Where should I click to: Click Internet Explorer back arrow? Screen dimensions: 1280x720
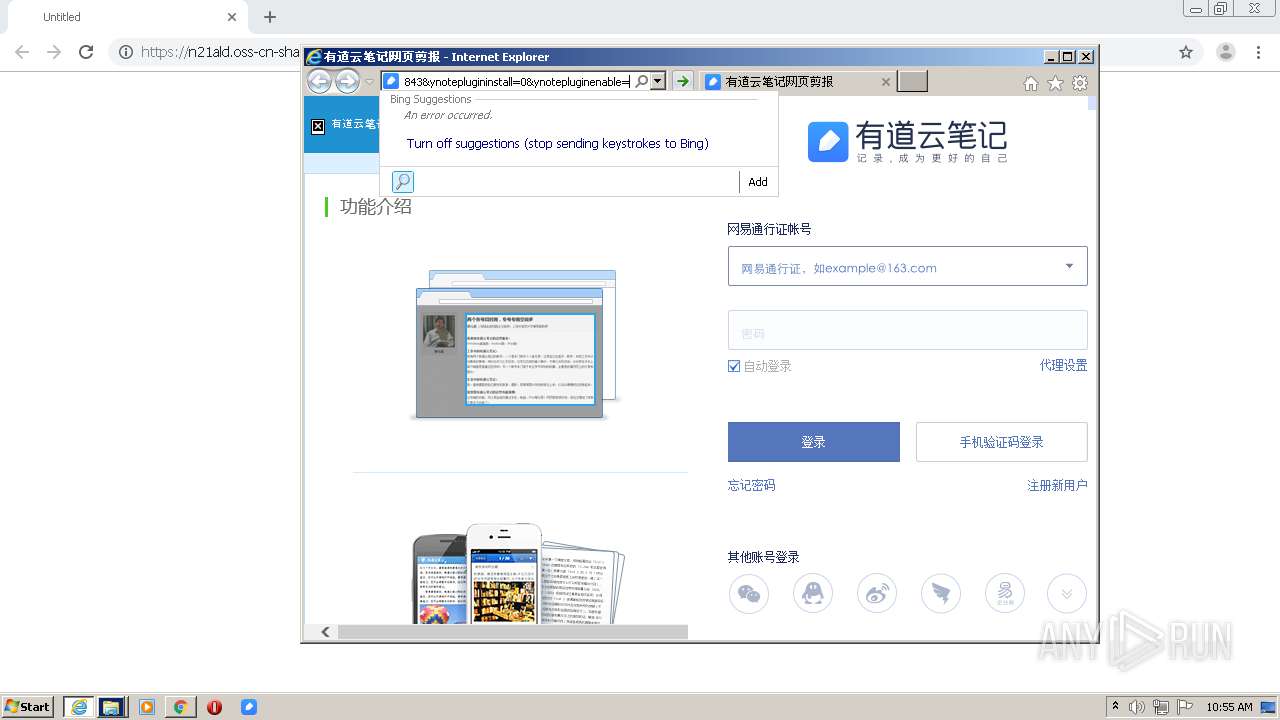(319, 82)
